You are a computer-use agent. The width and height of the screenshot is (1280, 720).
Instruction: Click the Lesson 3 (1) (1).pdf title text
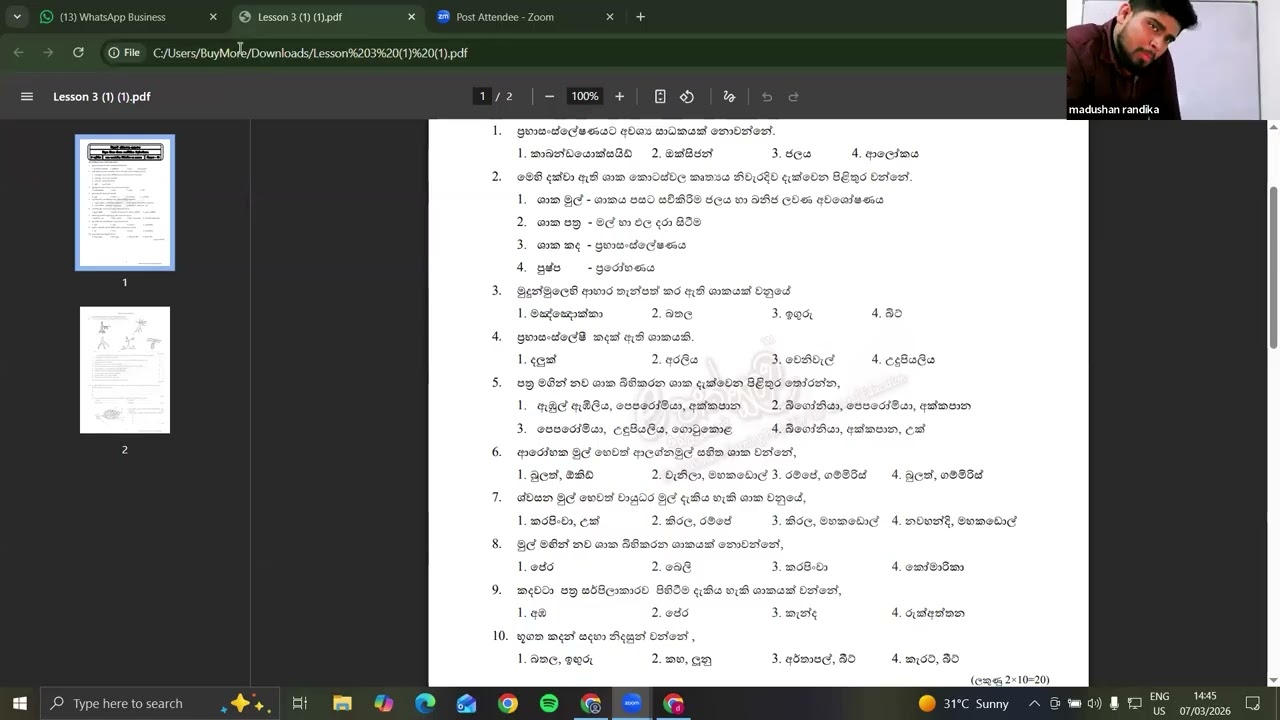(102, 97)
